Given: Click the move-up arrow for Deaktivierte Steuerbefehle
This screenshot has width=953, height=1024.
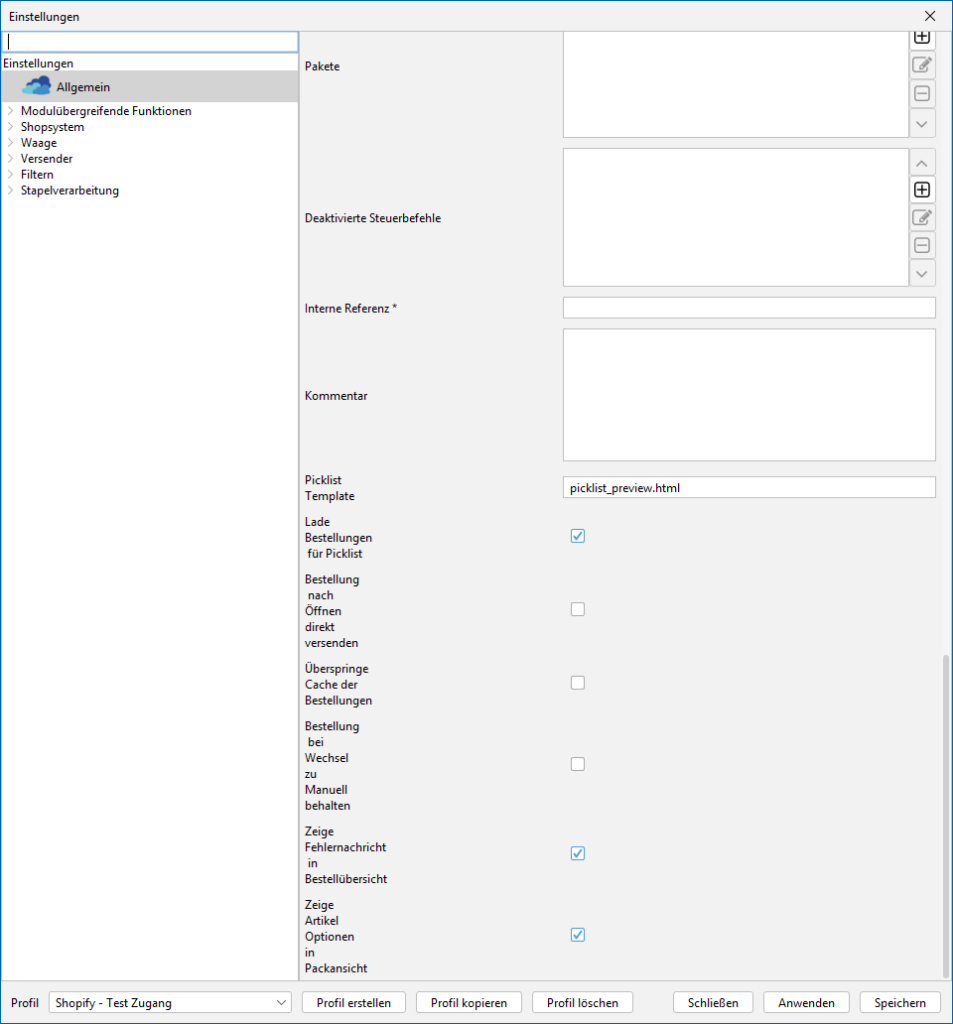Looking at the screenshot, I should coord(922,162).
